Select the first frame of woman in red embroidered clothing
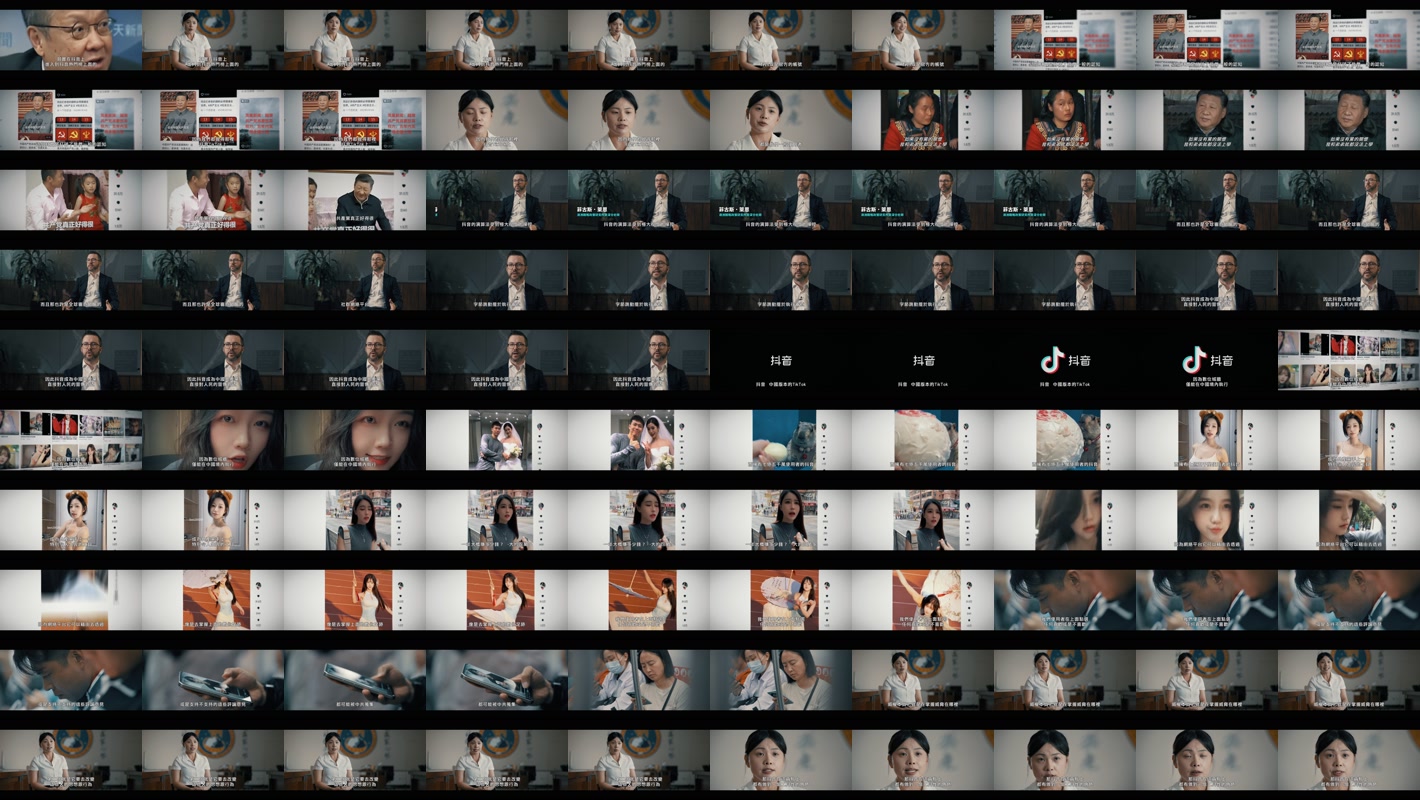Image resolution: width=1420 pixels, height=800 pixels. [923, 120]
